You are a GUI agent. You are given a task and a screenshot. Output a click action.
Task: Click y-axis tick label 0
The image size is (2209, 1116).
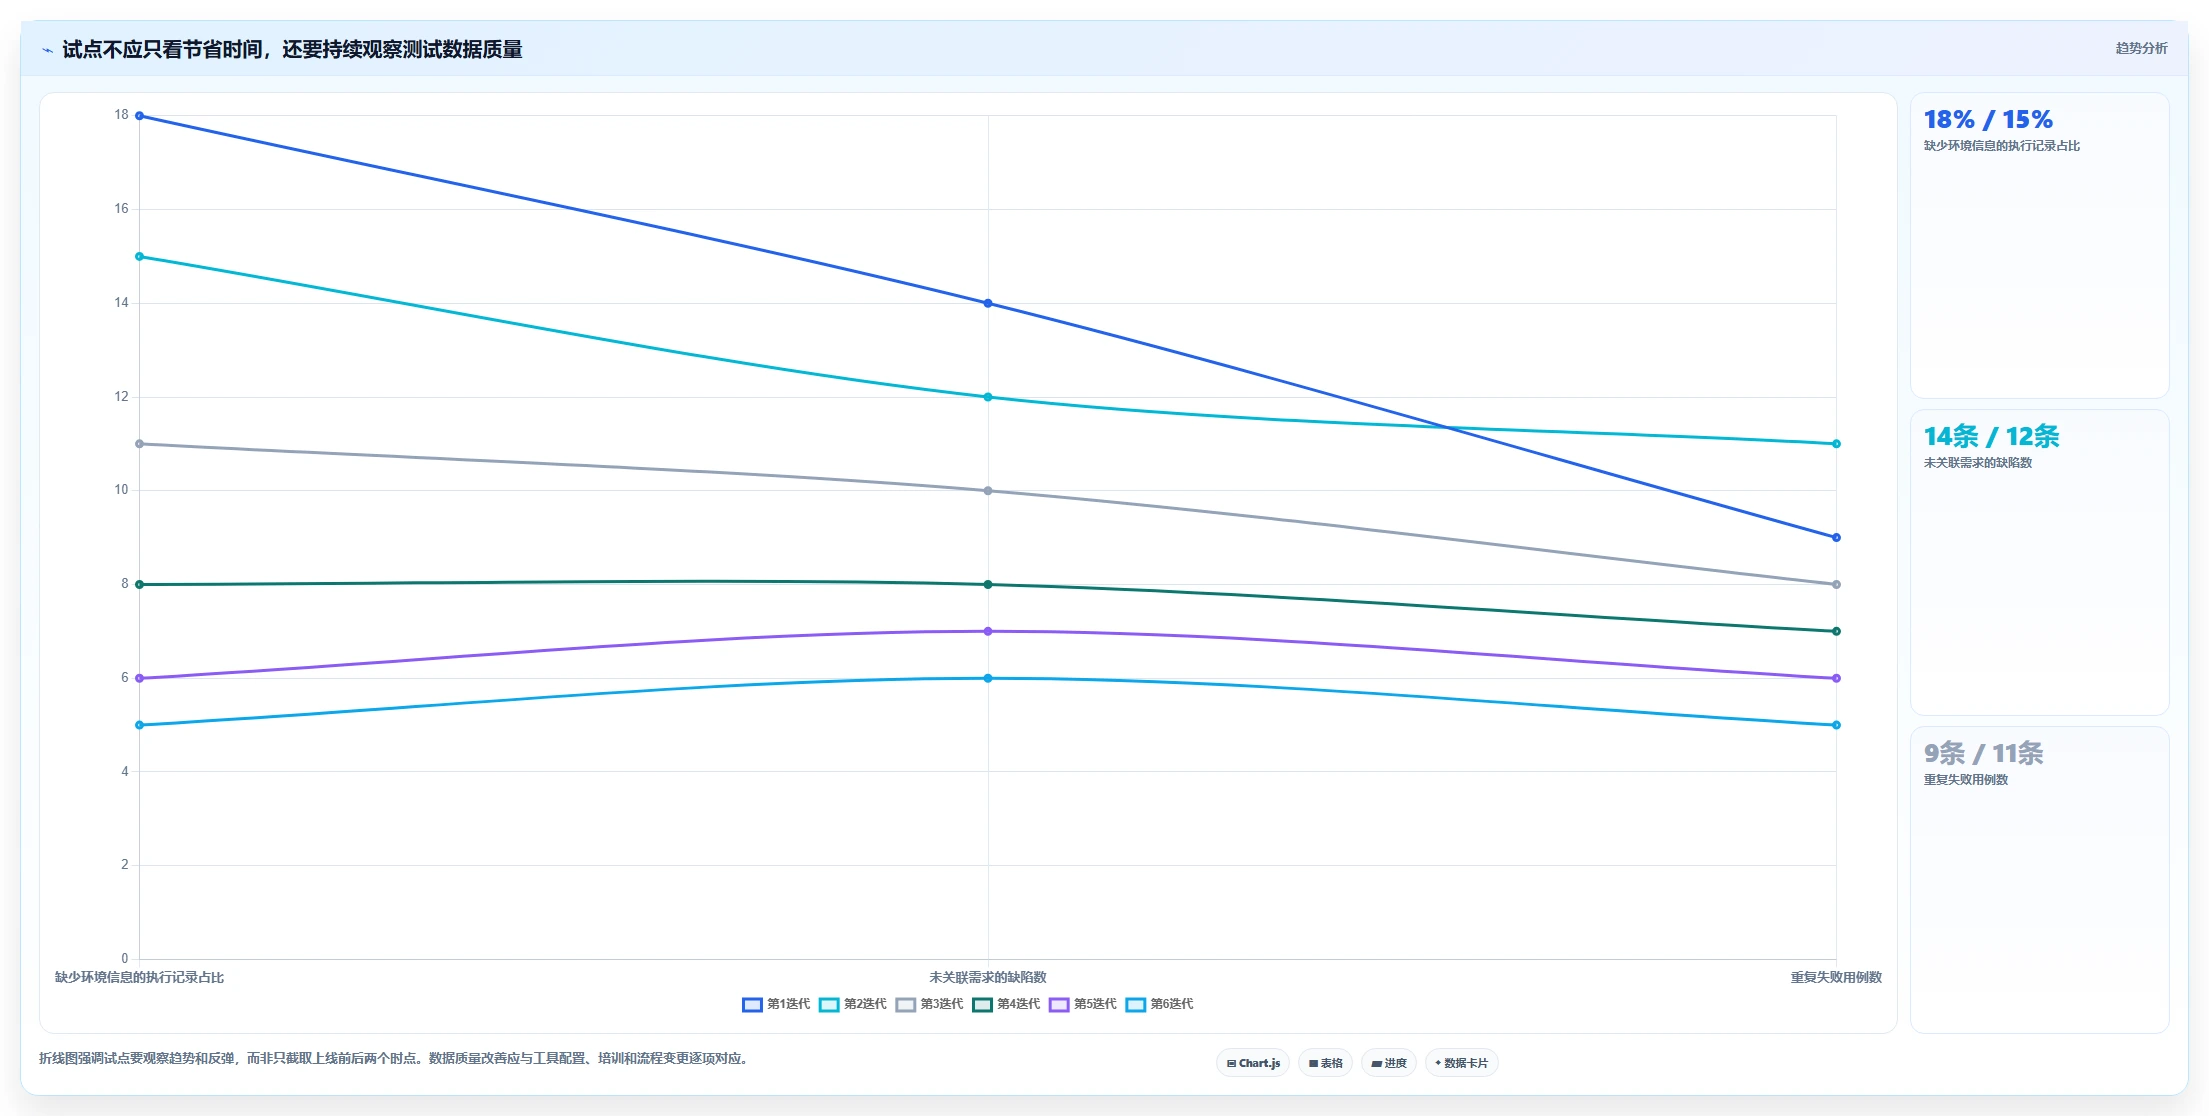click(125, 959)
